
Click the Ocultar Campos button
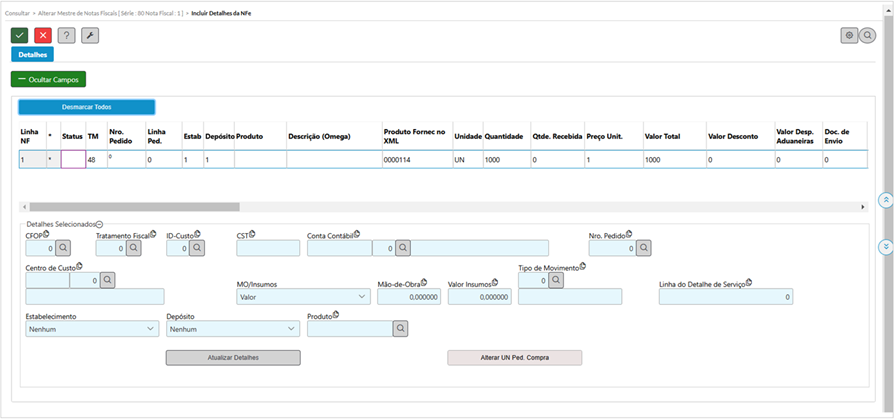click(x=49, y=78)
